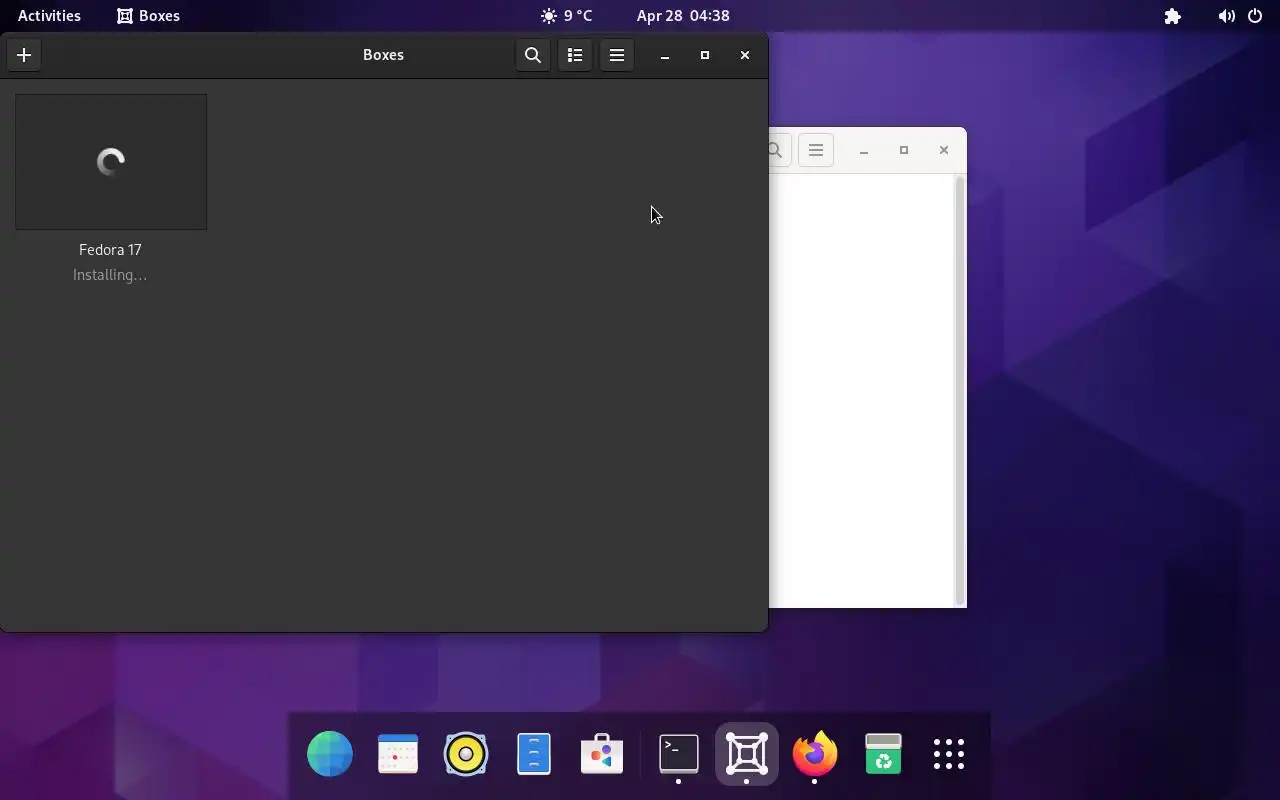This screenshot has height=800, width=1280.
Task: Open the Calendar app in dock
Action: [398, 754]
